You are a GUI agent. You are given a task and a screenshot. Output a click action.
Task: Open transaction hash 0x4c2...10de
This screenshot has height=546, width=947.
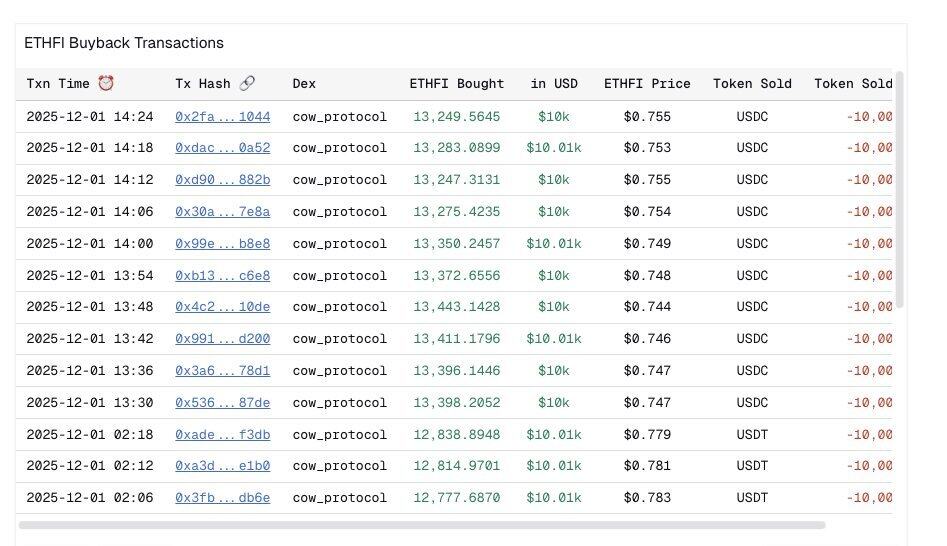point(222,307)
